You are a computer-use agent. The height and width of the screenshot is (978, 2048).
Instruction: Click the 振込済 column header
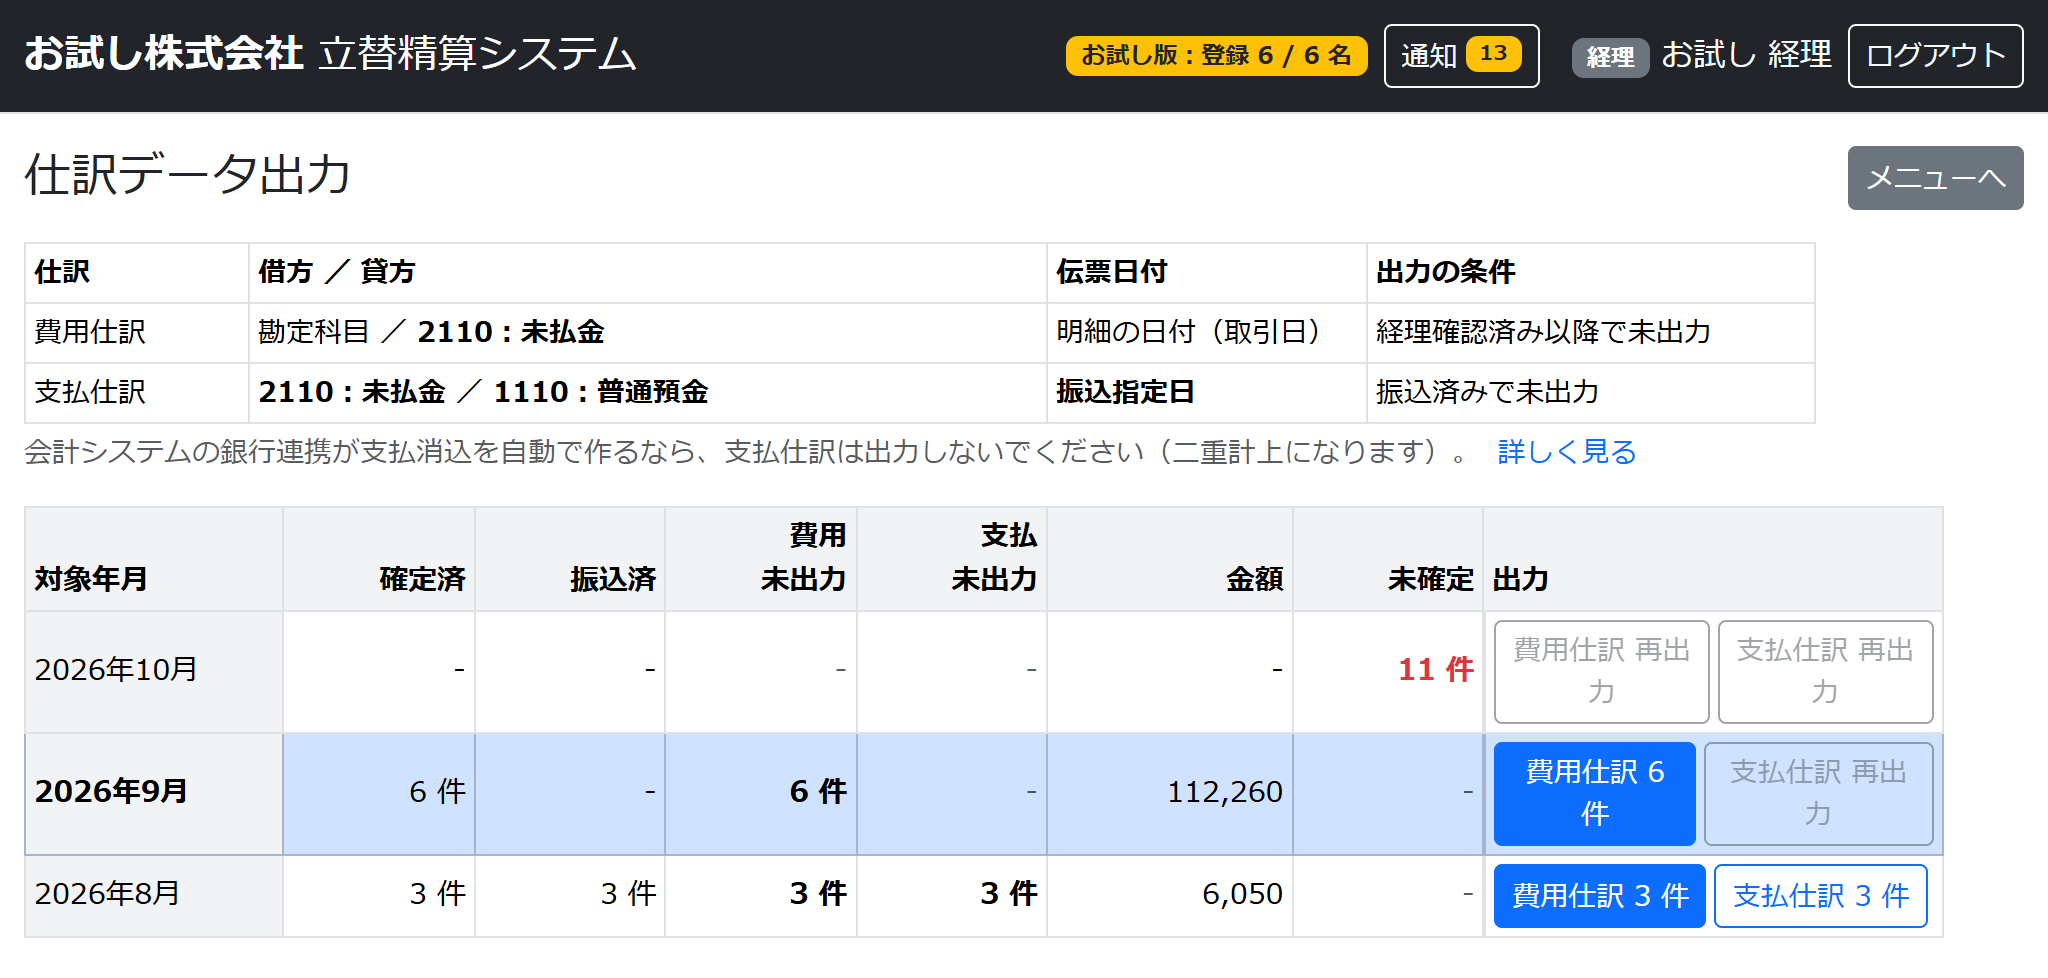pyautogui.click(x=570, y=560)
